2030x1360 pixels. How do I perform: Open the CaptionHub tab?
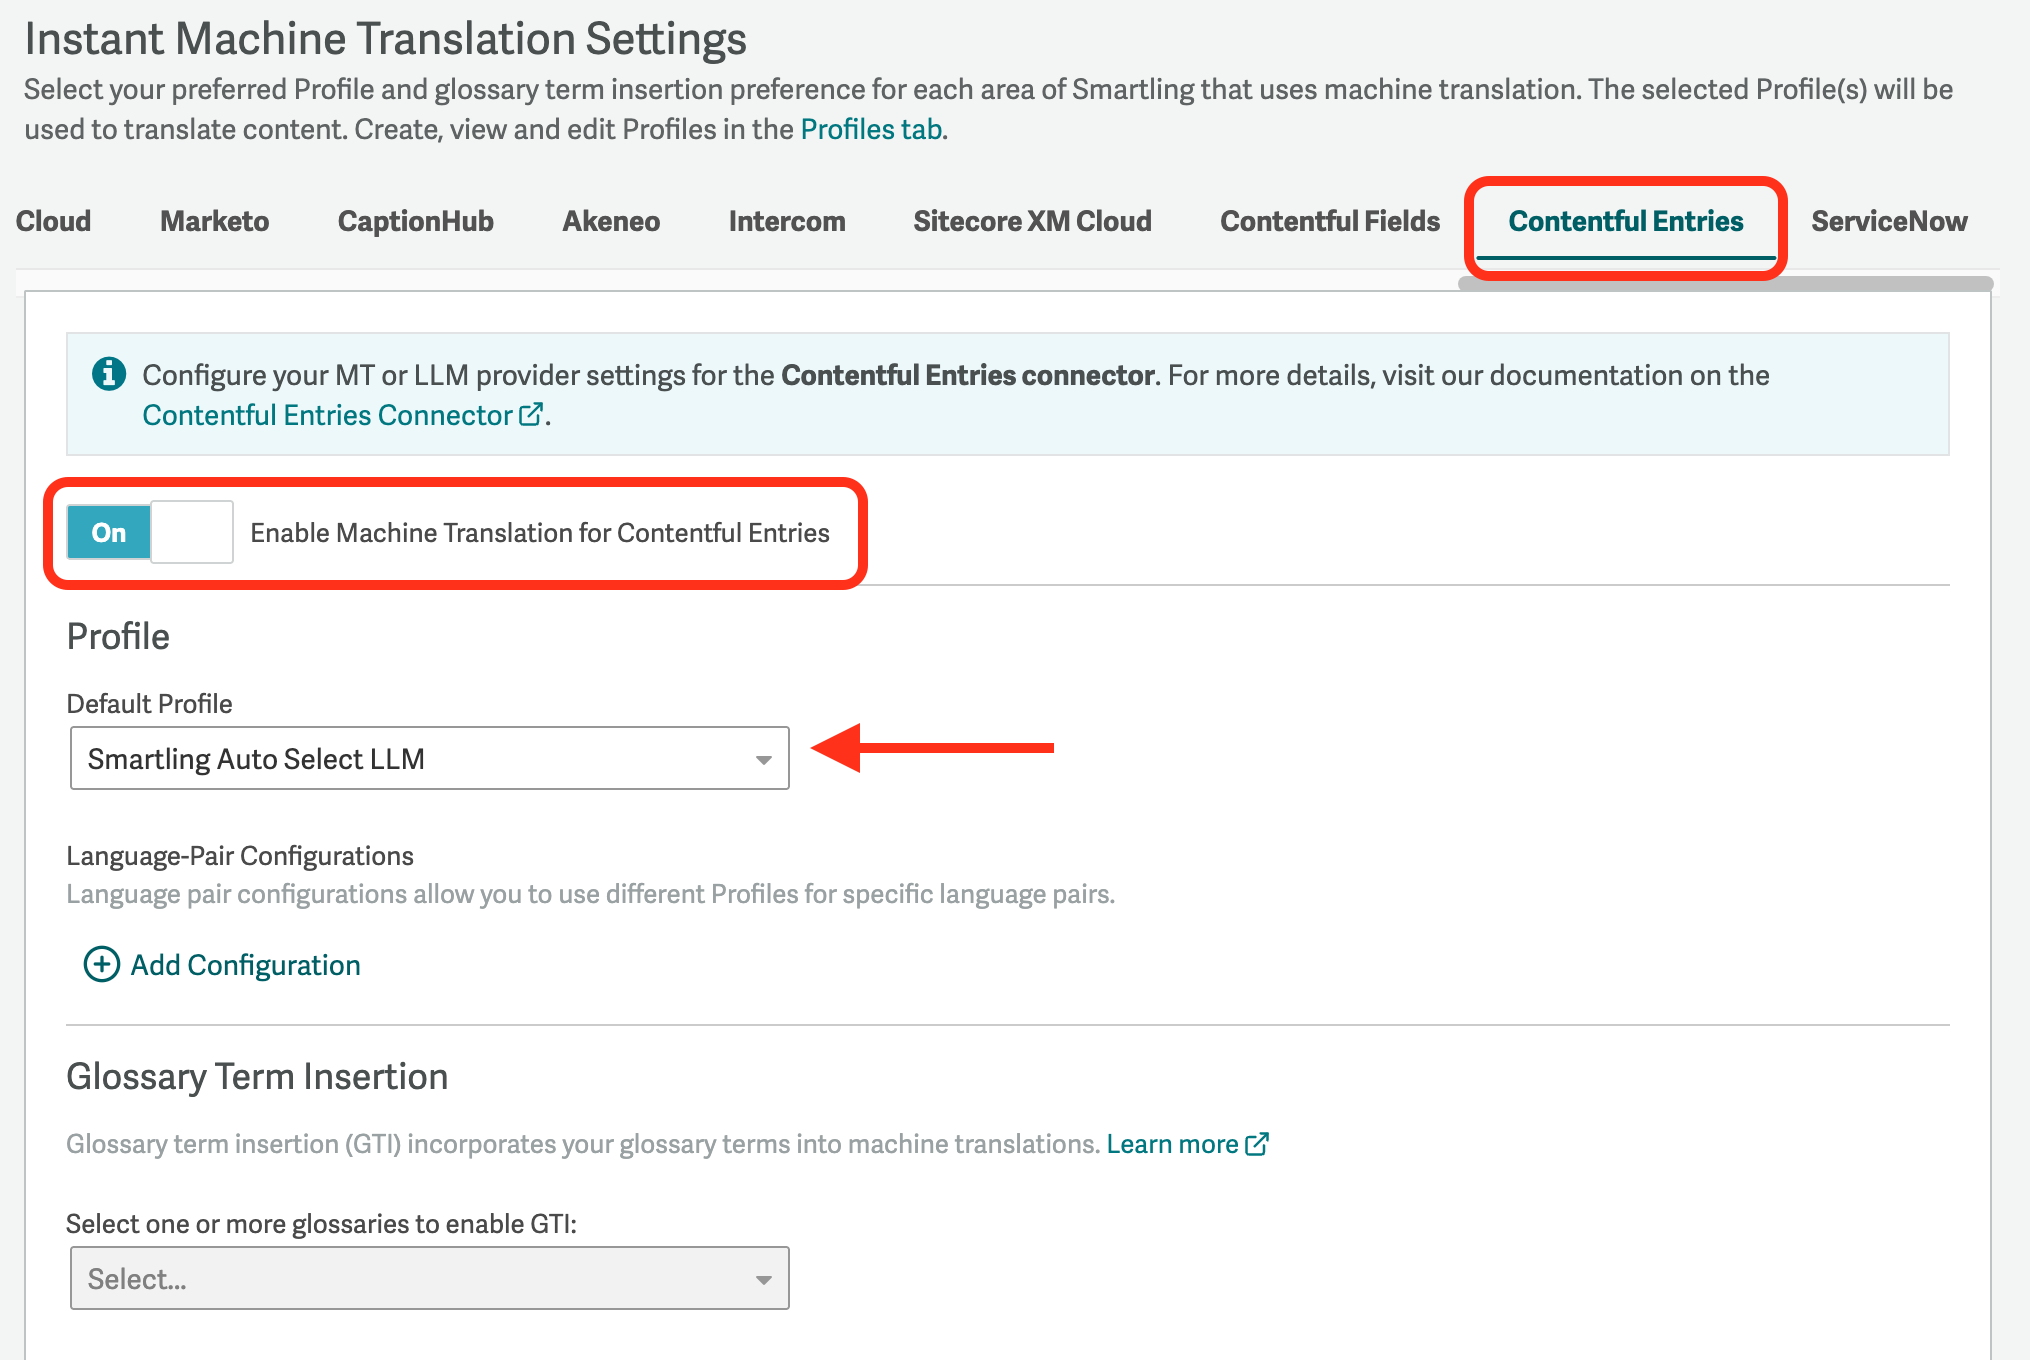pos(416,221)
